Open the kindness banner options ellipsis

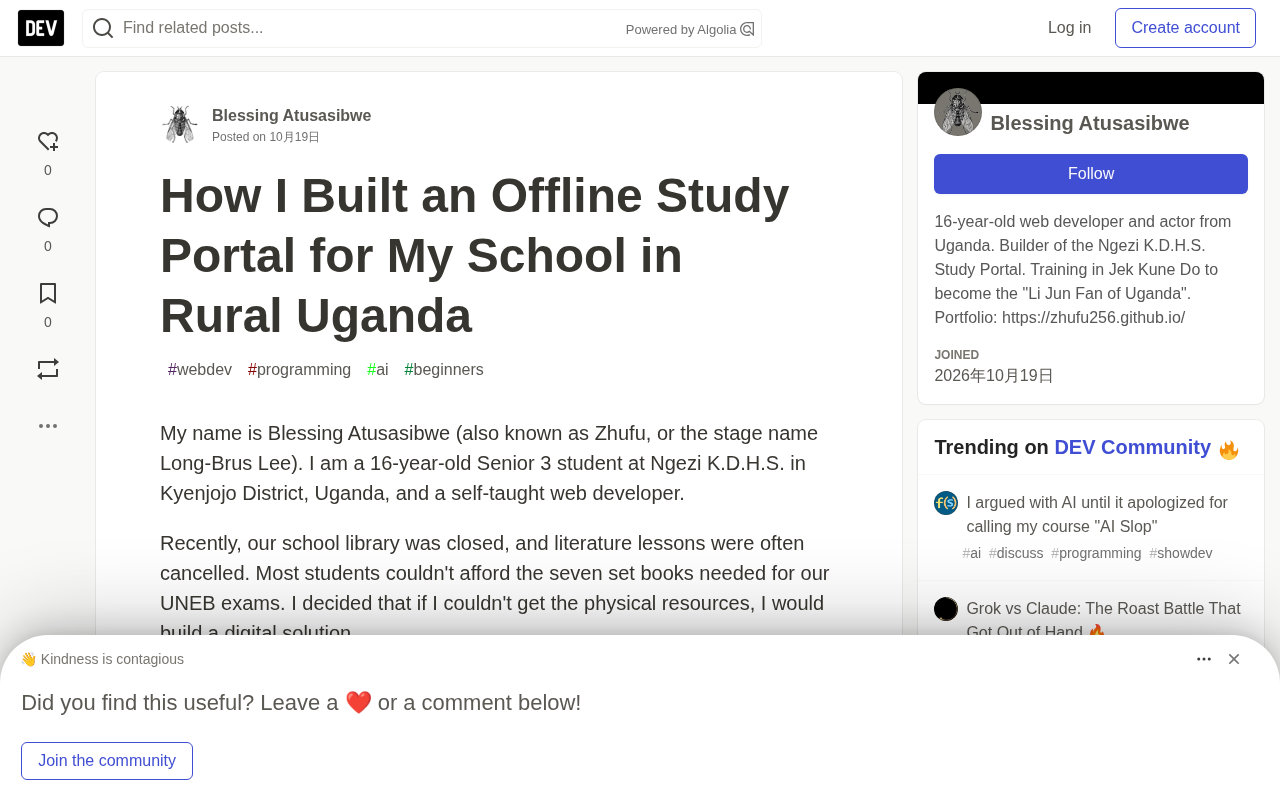[x=1204, y=659]
